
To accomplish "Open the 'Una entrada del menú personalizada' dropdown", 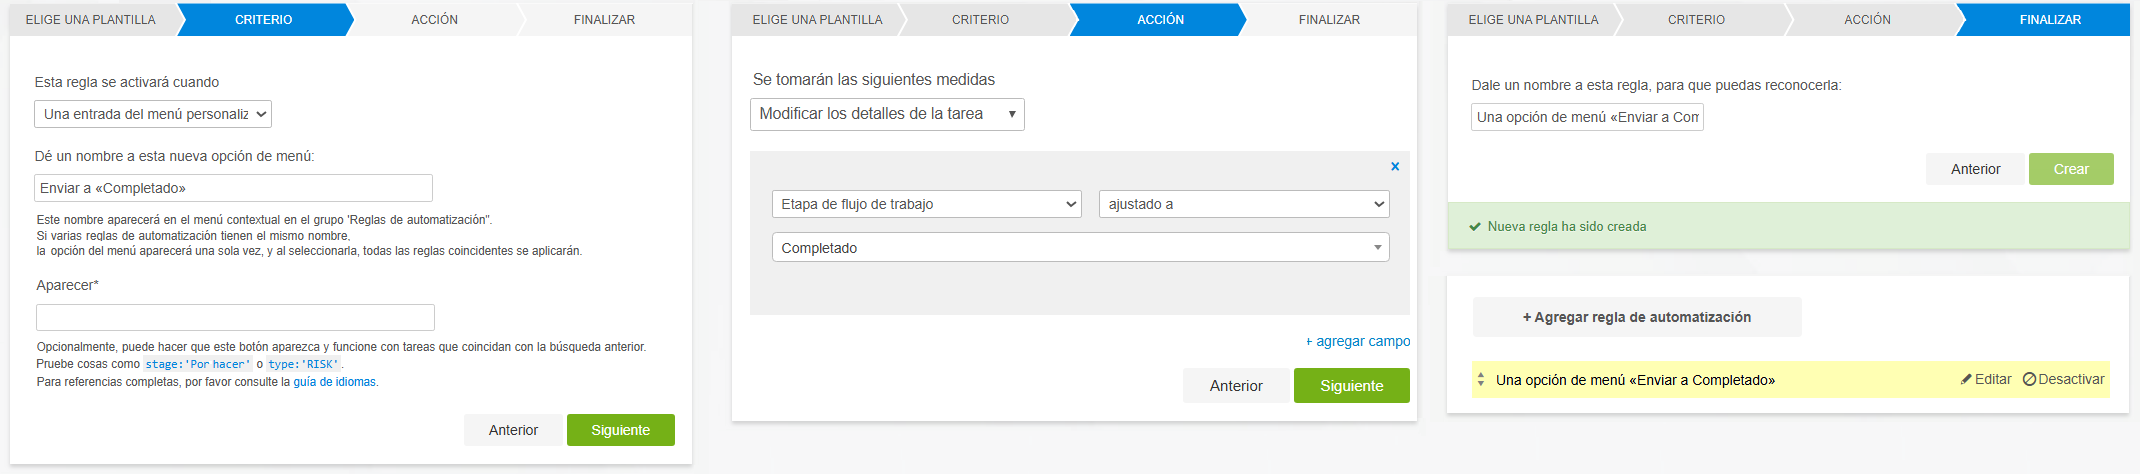I will coord(153,114).
